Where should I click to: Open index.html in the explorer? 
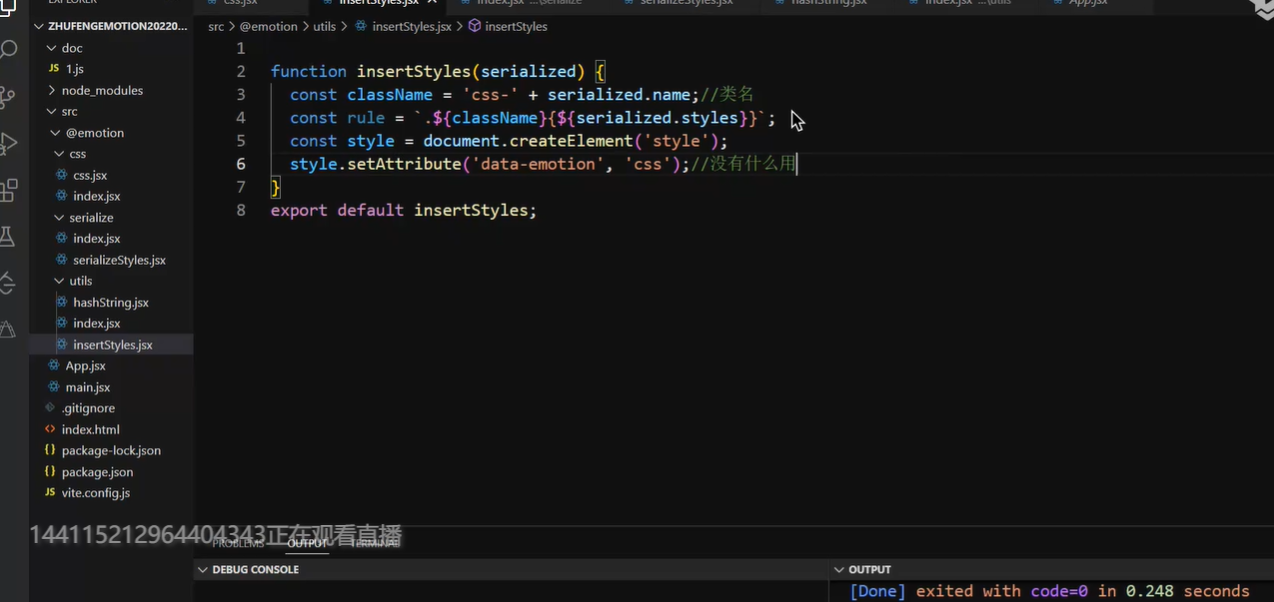pos(90,429)
